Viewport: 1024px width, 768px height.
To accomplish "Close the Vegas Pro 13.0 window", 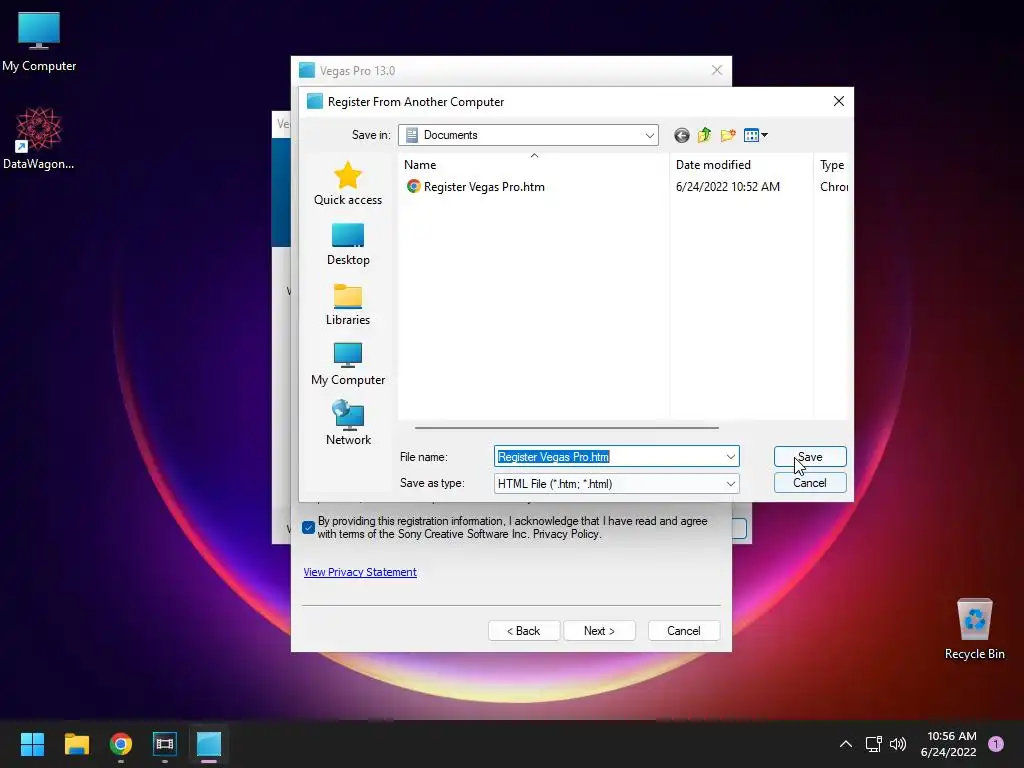I will pyautogui.click(x=716, y=71).
